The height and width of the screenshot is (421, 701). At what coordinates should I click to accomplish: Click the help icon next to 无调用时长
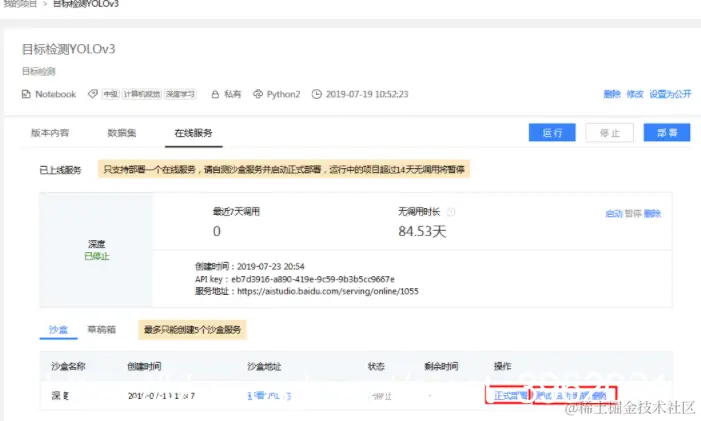[451, 212]
